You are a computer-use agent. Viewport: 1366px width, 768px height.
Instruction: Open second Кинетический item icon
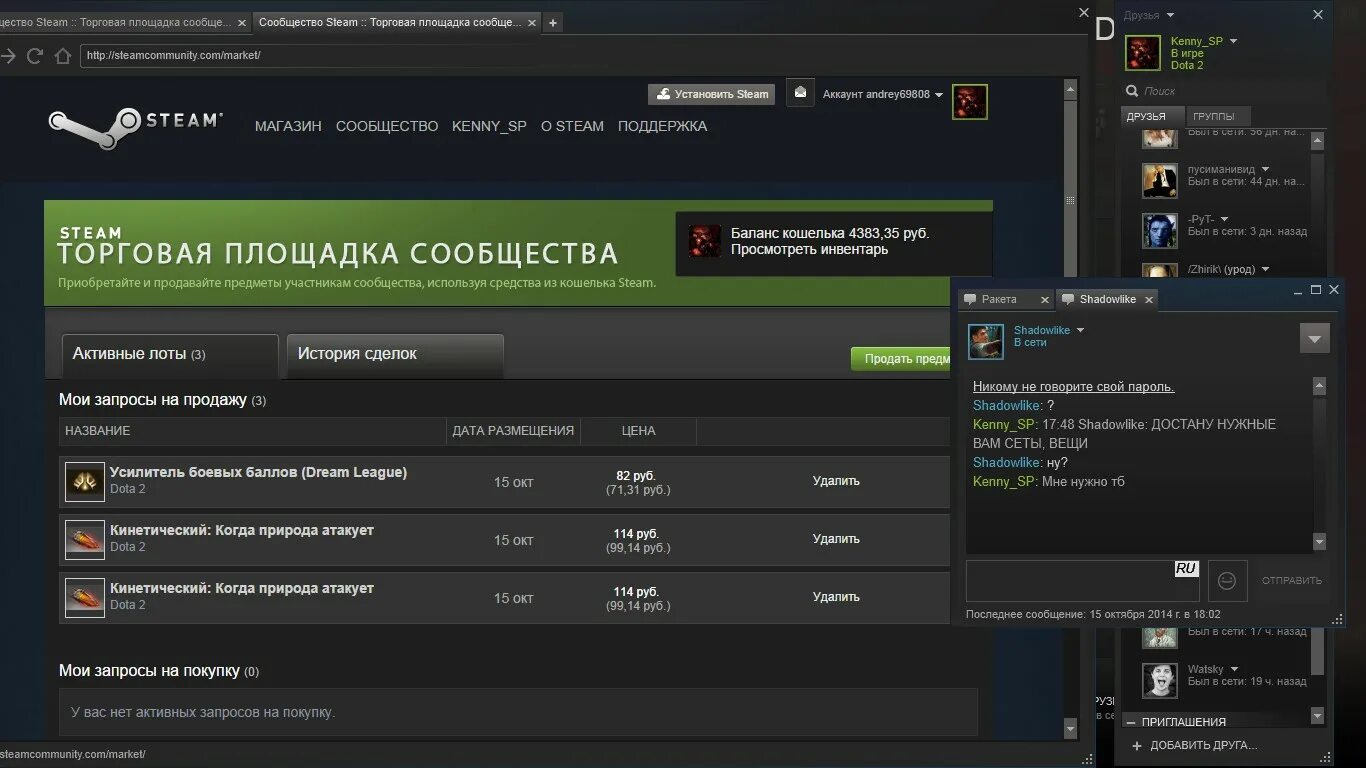coord(85,597)
